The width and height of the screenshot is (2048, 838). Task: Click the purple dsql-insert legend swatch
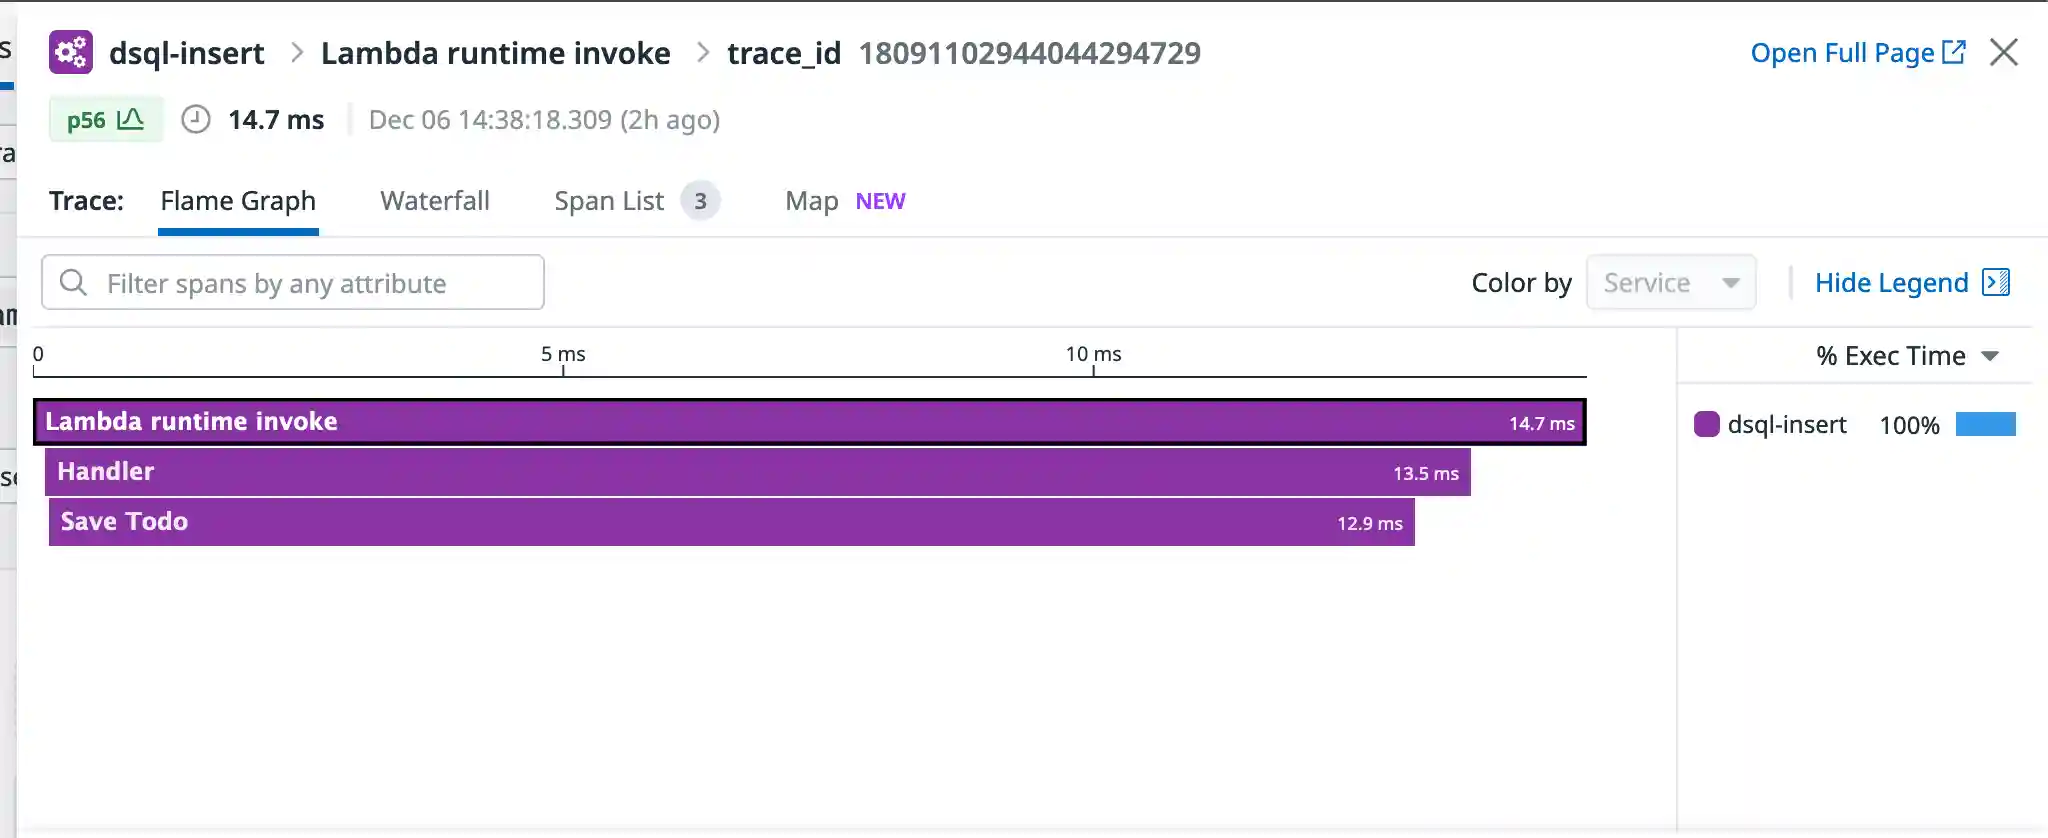(x=1706, y=424)
